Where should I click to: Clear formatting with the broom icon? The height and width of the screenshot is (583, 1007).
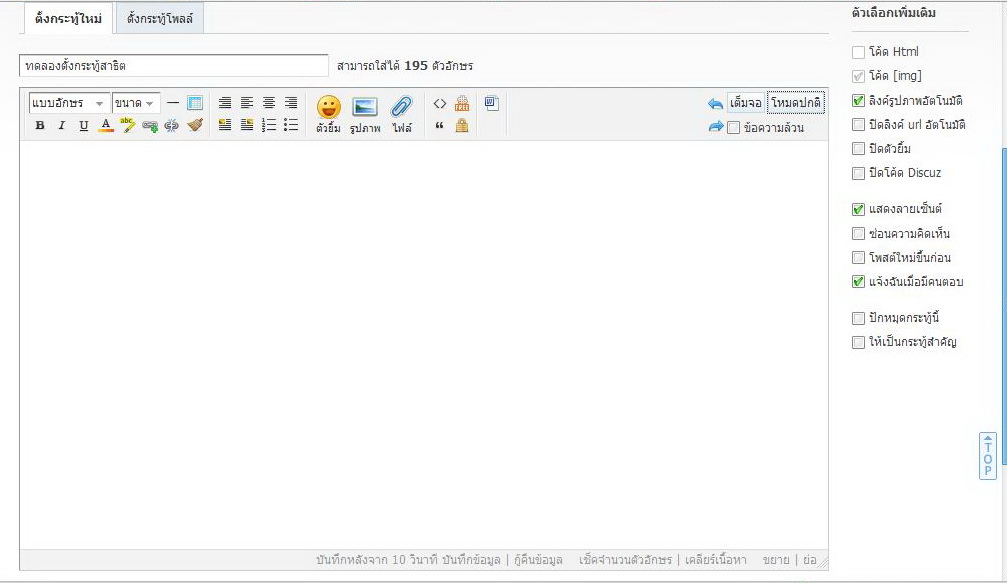coord(195,125)
